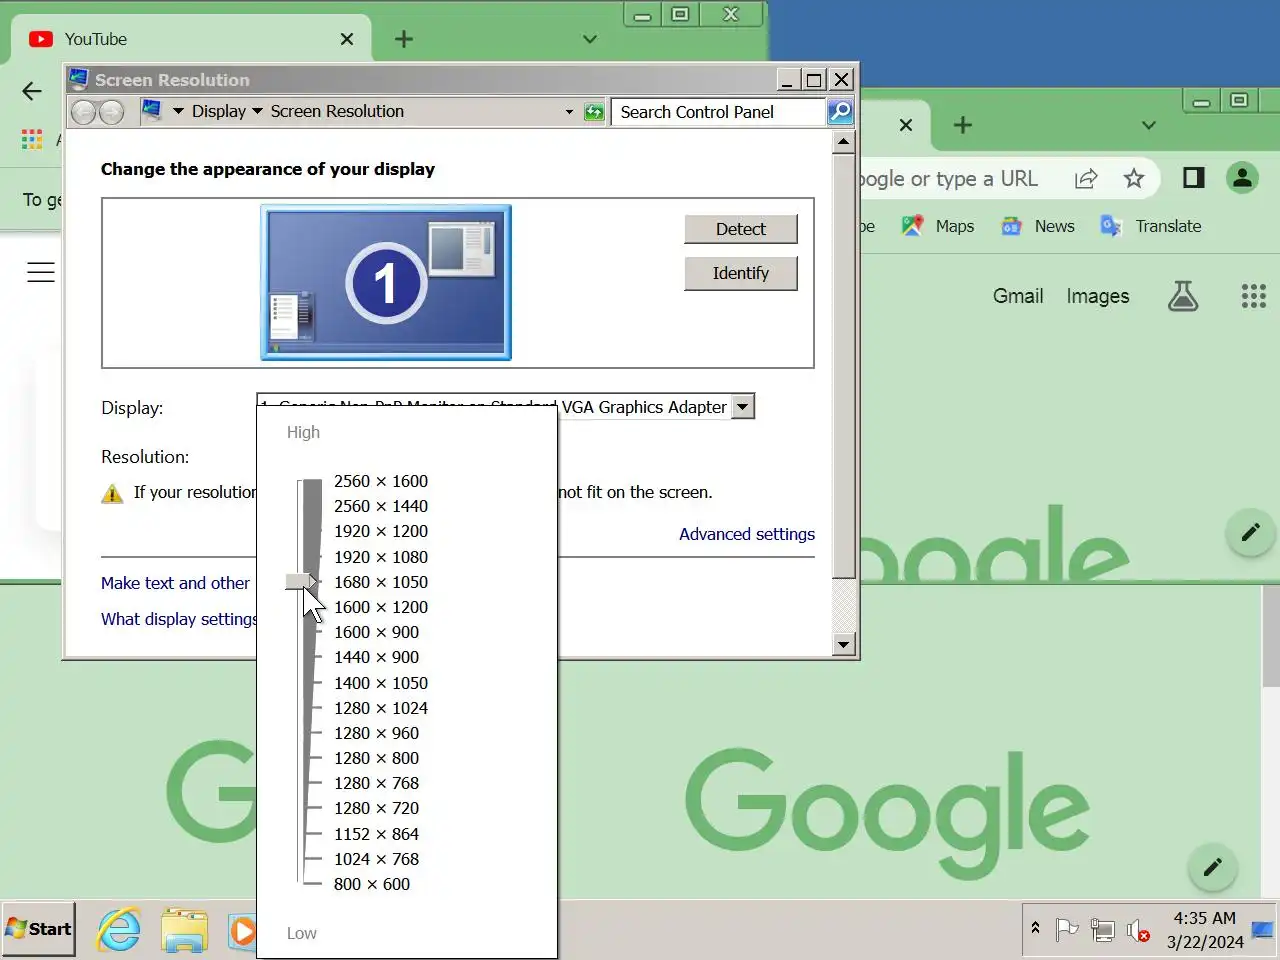Open Chrome profile avatar icon

(x=1242, y=178)
